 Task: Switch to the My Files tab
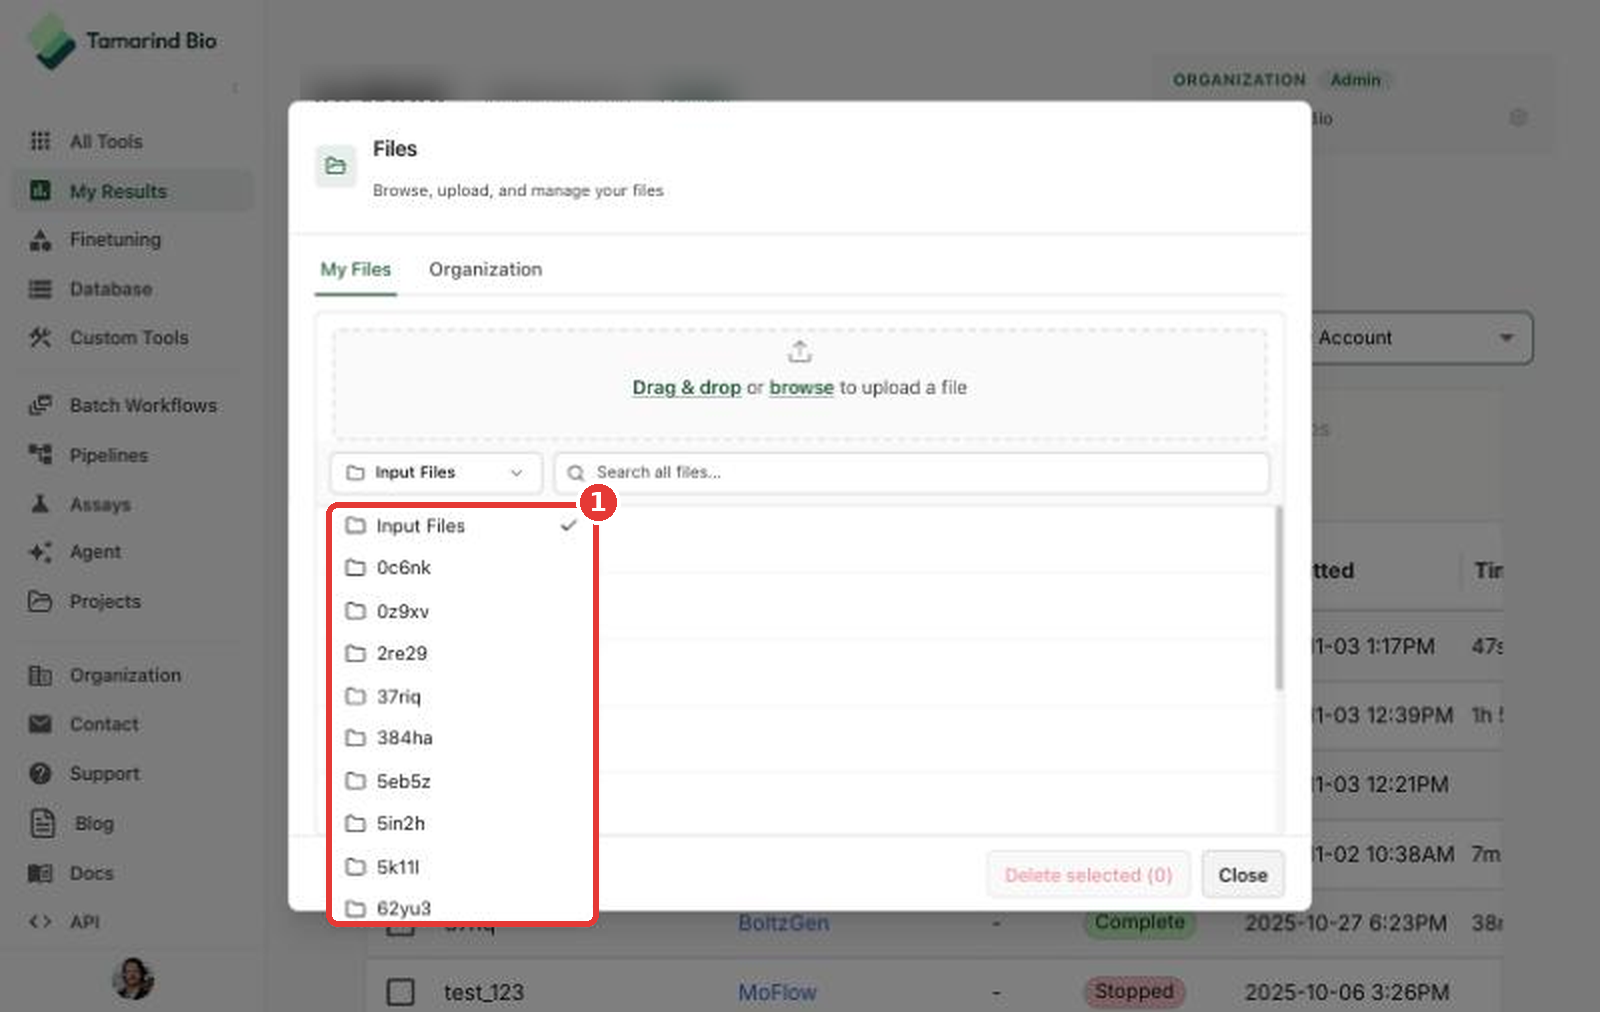[356, 270]
